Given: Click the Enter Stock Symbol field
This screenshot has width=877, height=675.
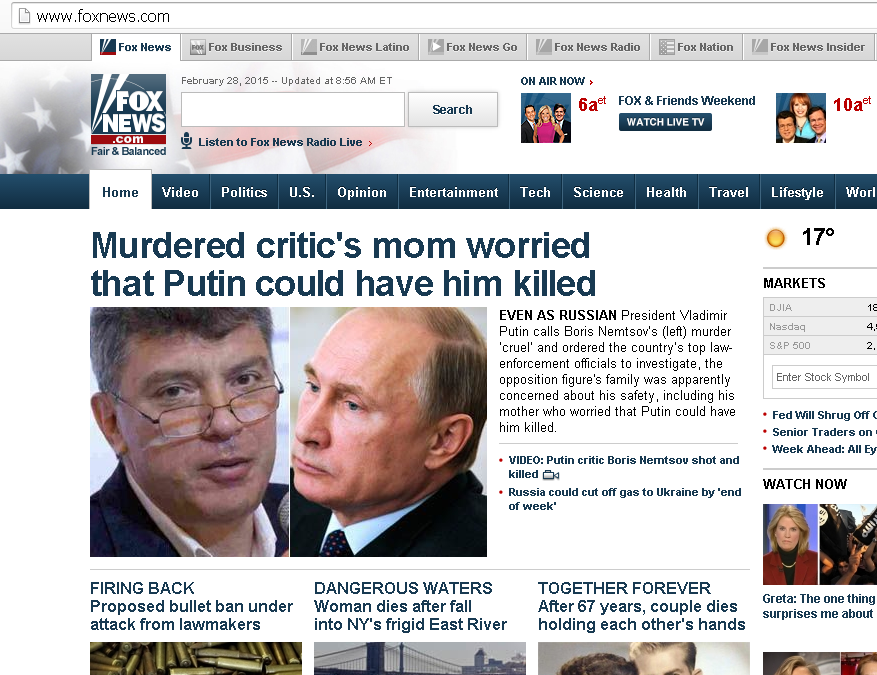Looking at the screenshot, I should point(824,377).
